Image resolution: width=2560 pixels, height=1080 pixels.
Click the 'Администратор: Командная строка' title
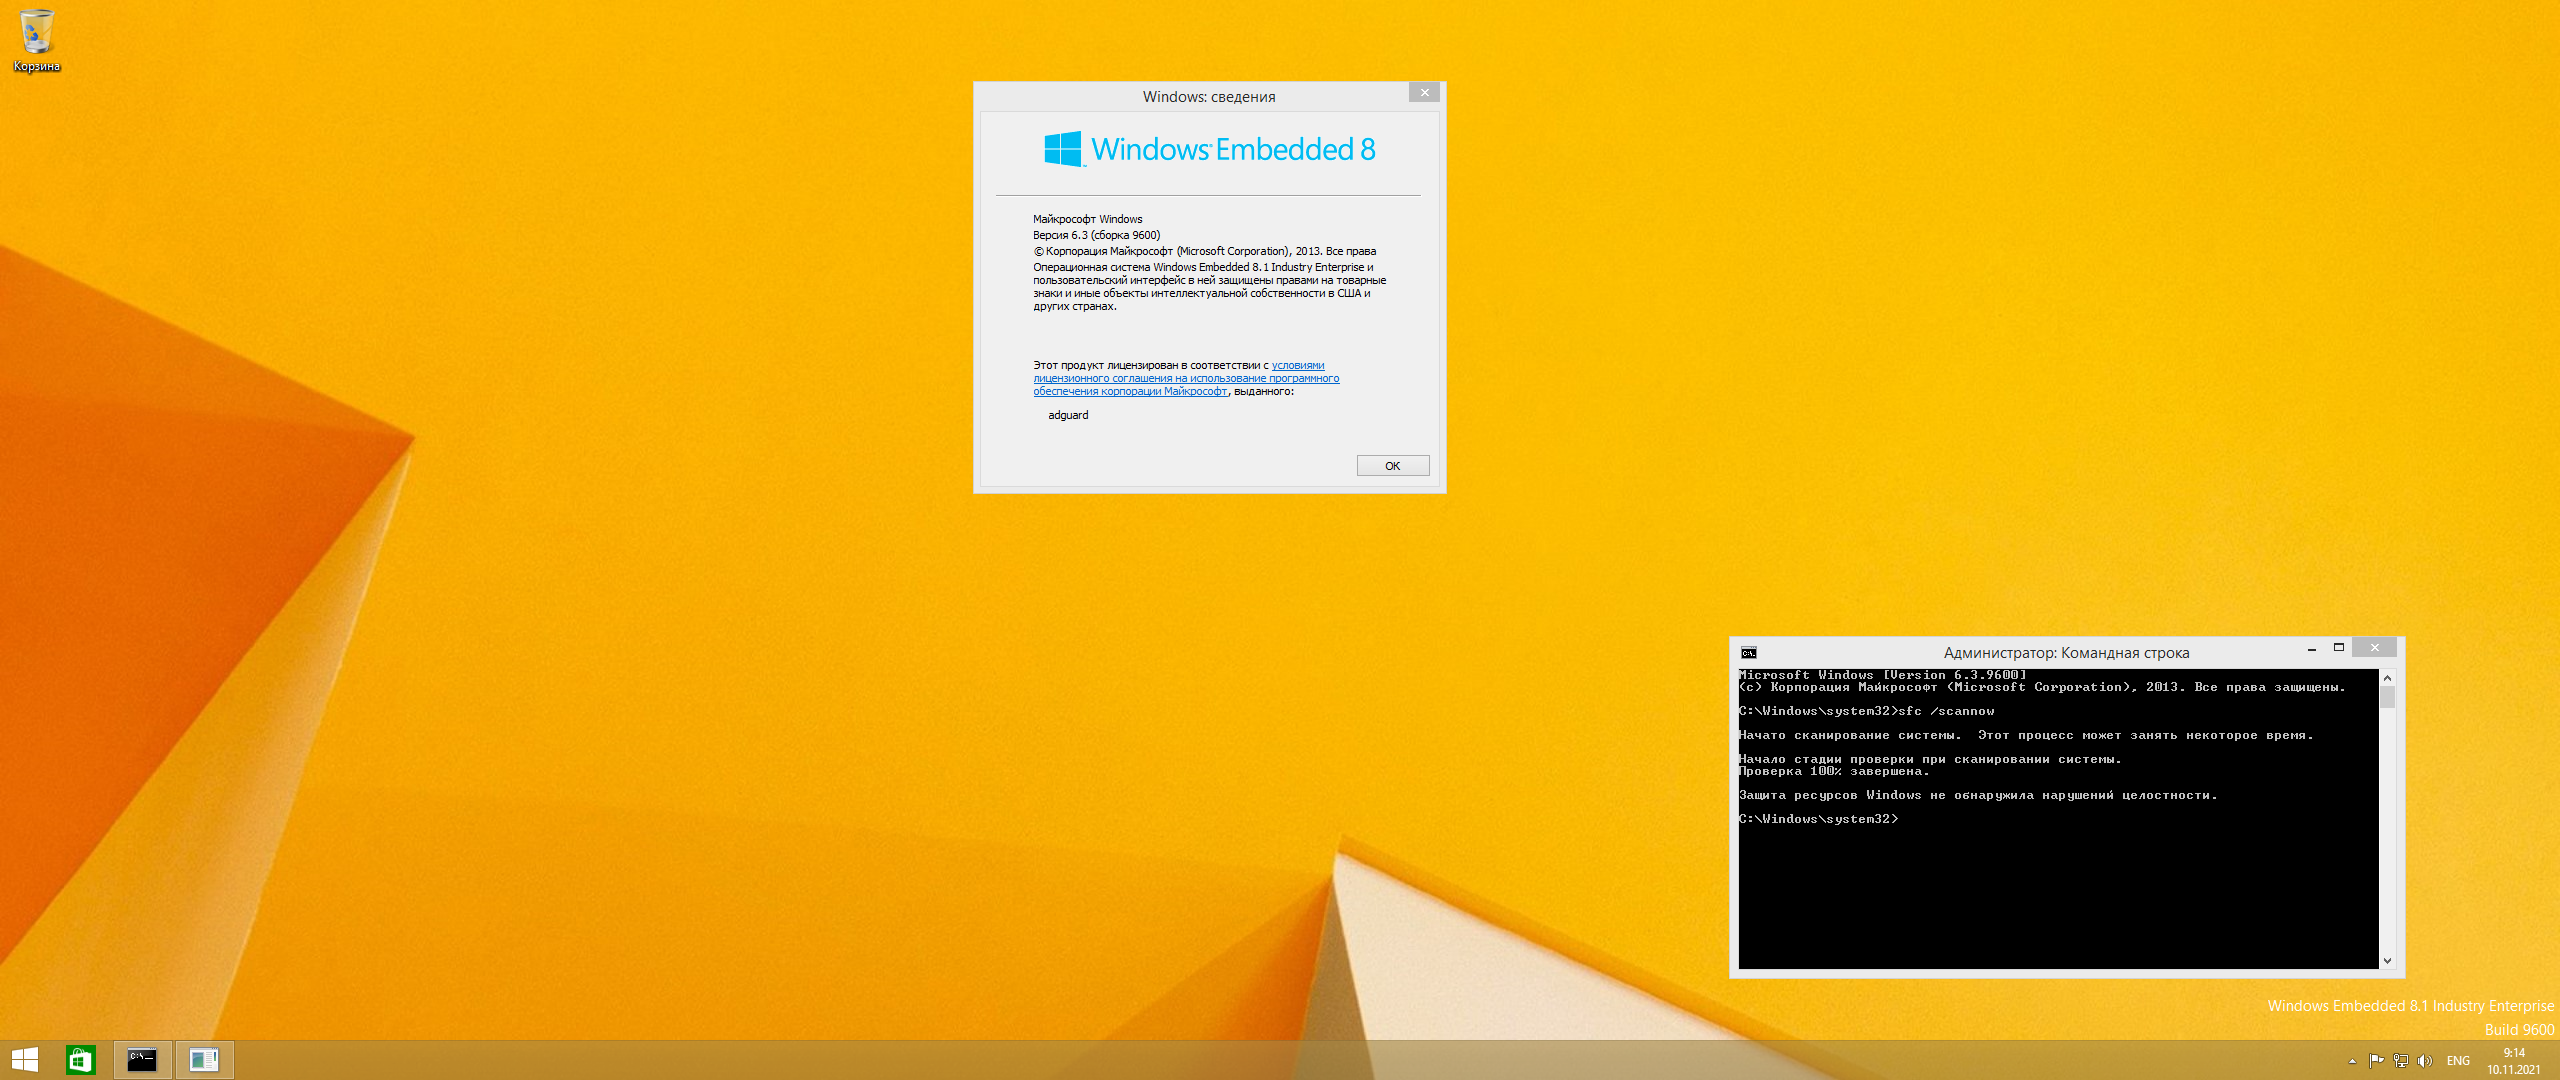pos(2066,653)
